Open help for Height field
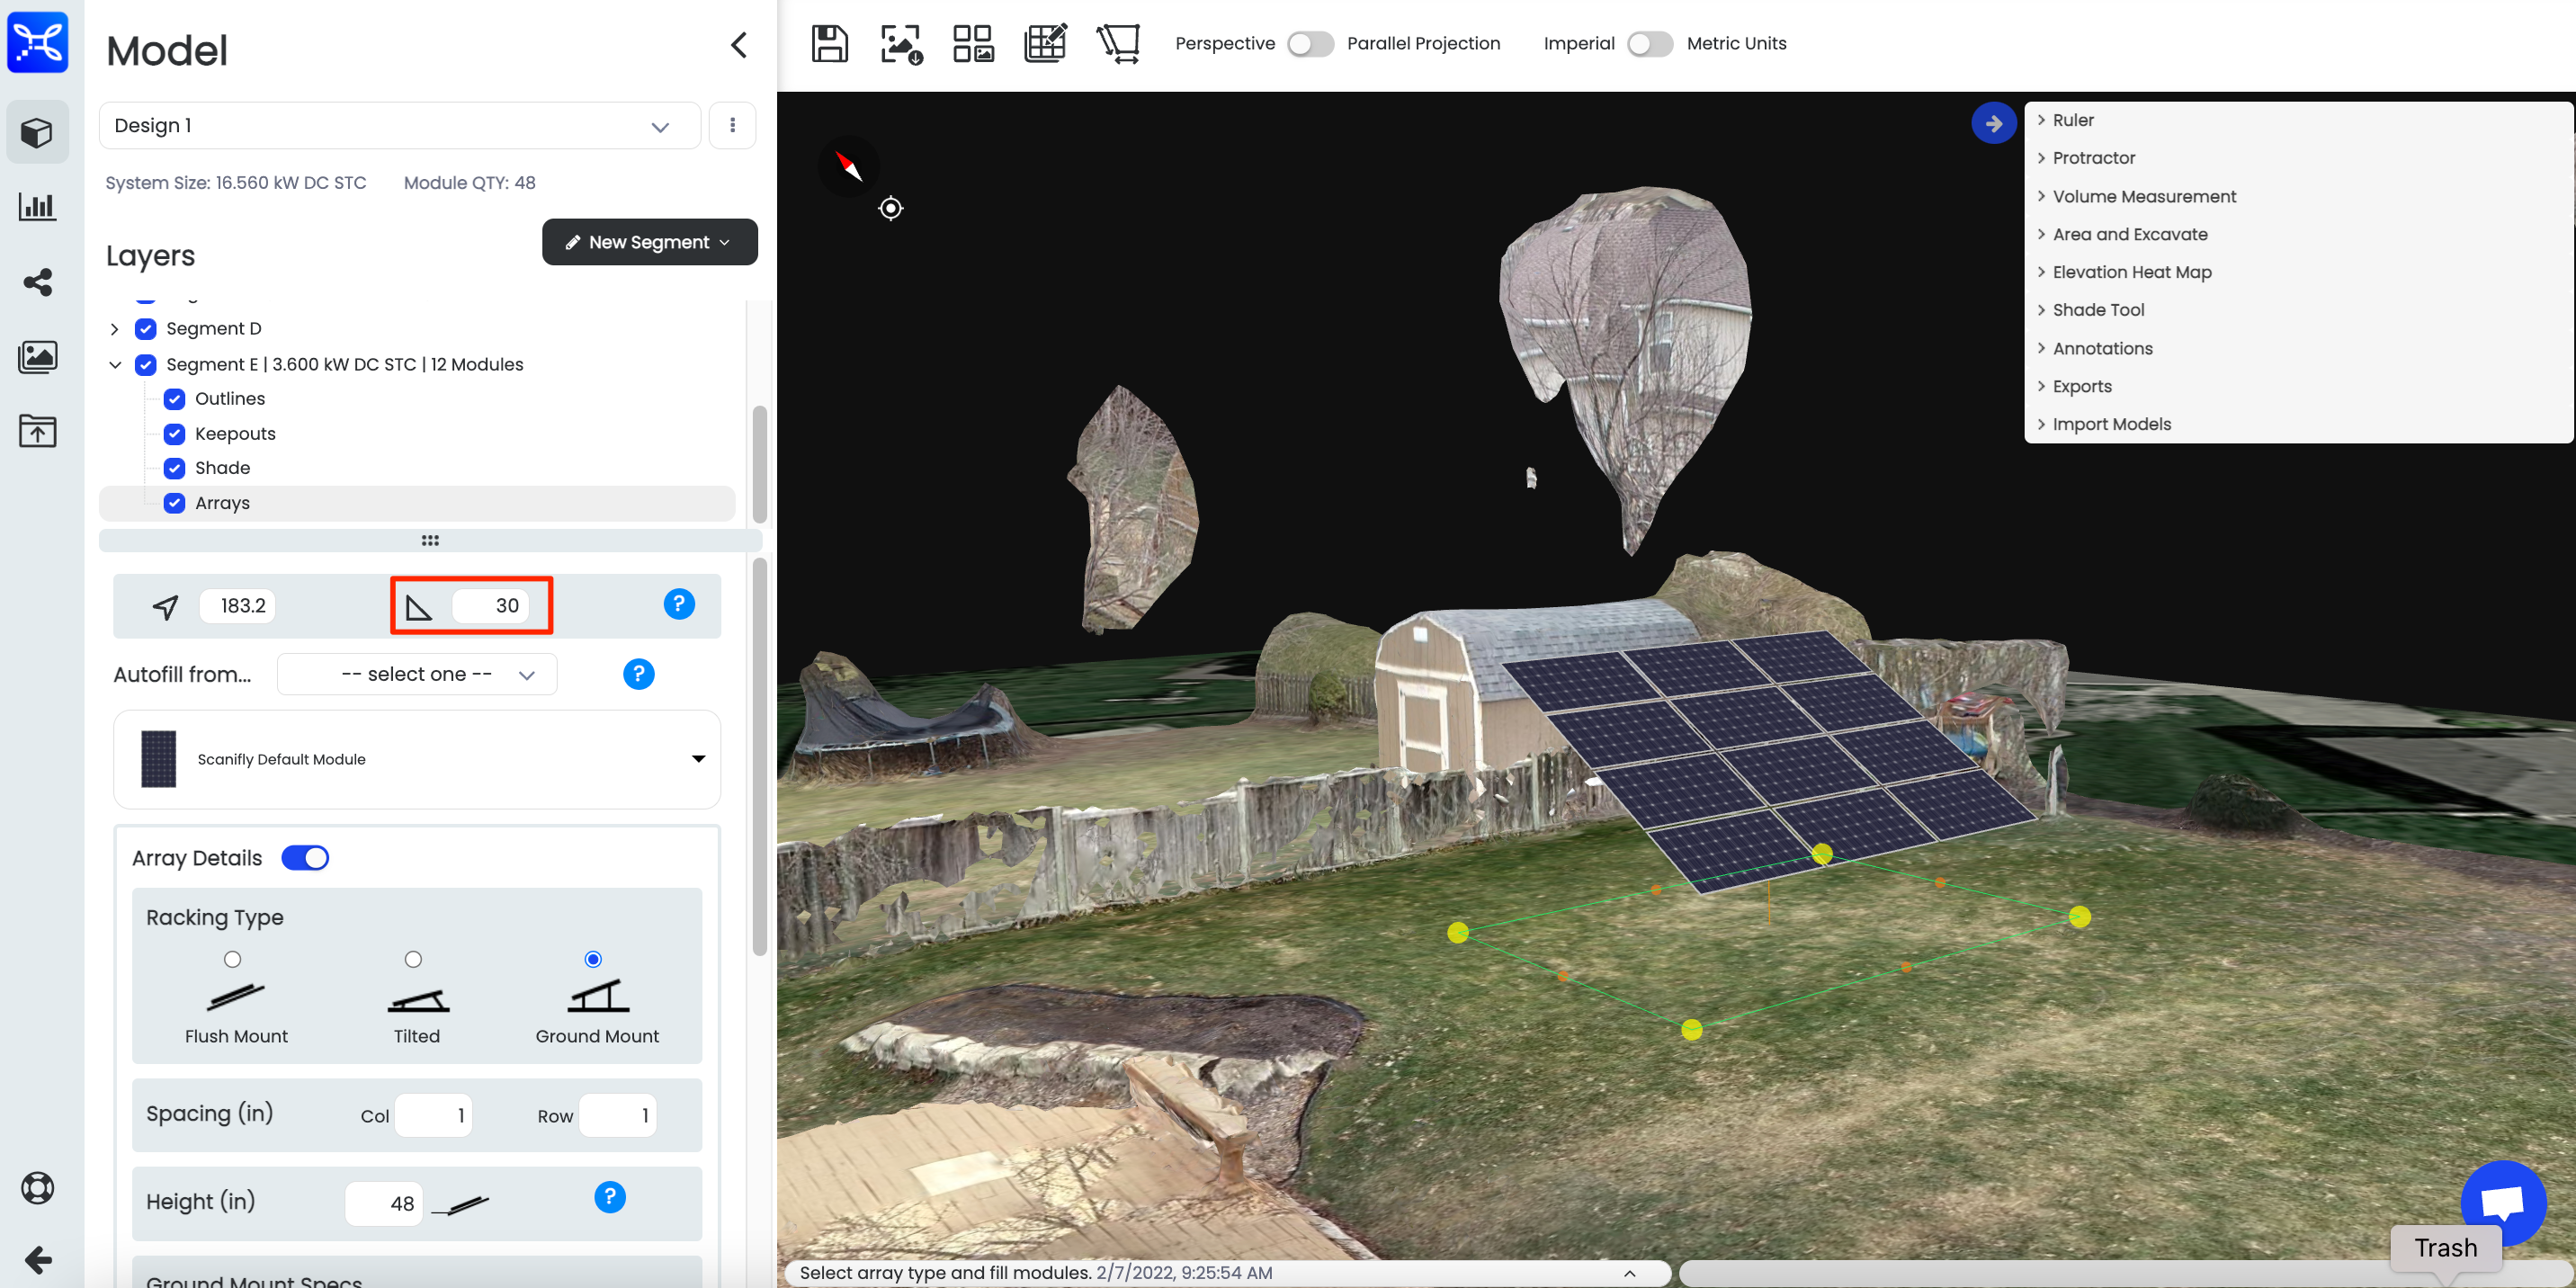Image resolution: width=2576 pixels, height=1288 pixels. [x=610, y=1197]
